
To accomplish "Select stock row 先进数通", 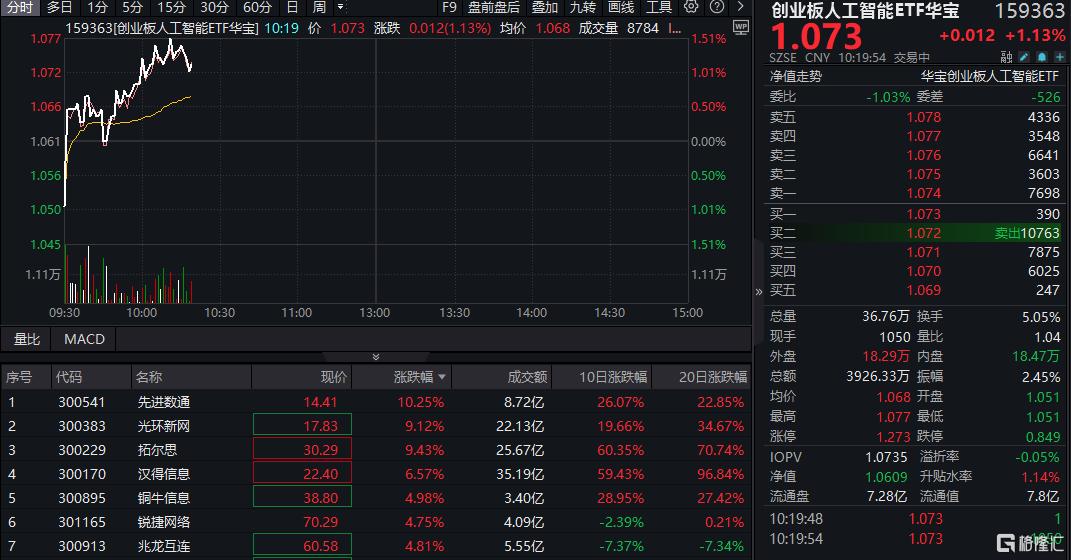I will (x=376, y=402).
